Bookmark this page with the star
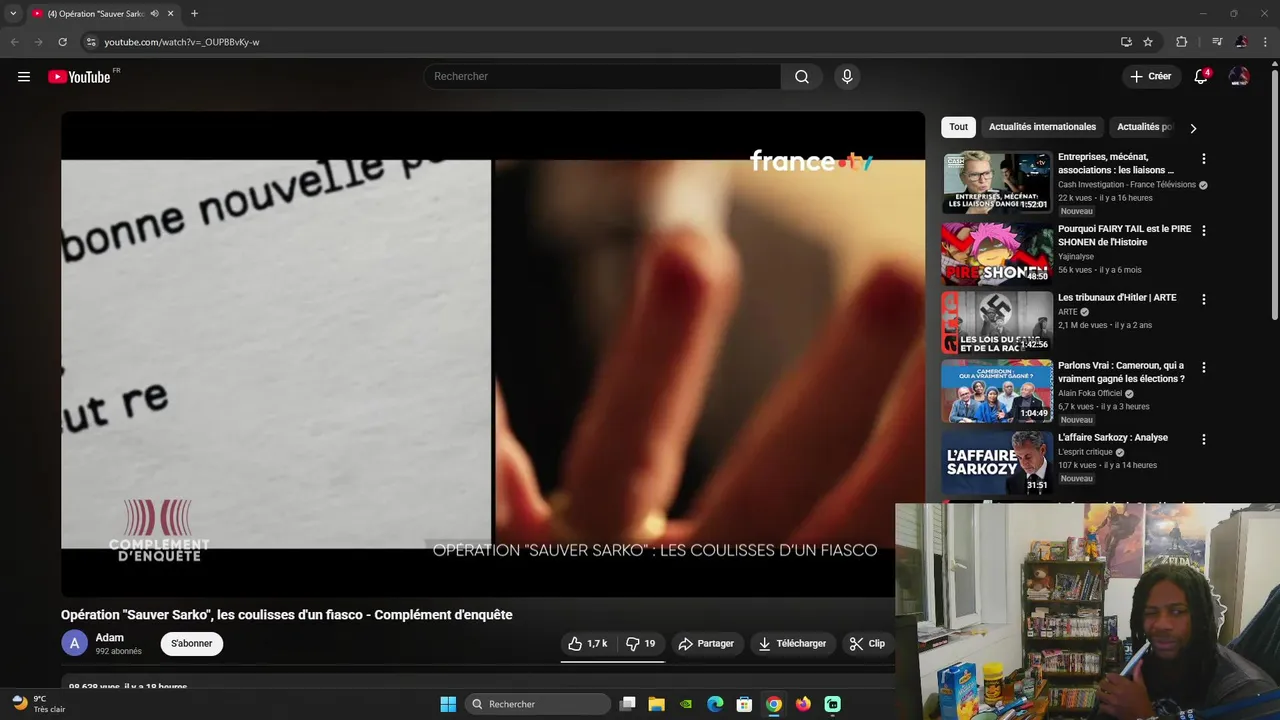 click(1148, 42)
